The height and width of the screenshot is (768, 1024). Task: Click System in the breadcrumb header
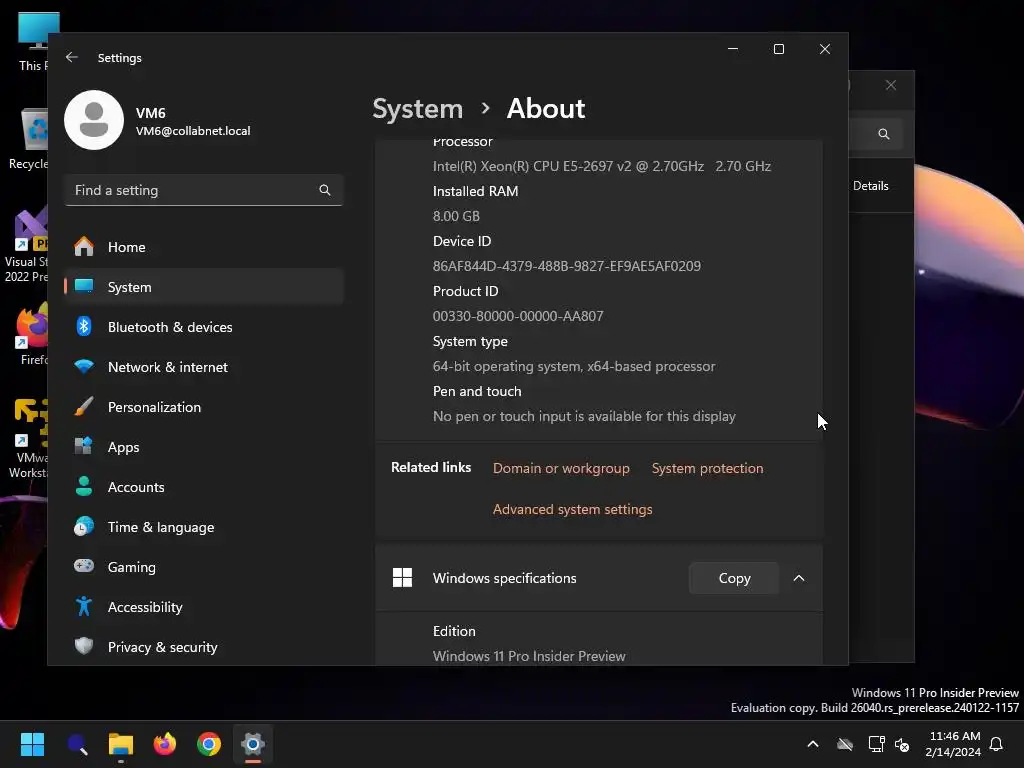(x=417, y=108)
